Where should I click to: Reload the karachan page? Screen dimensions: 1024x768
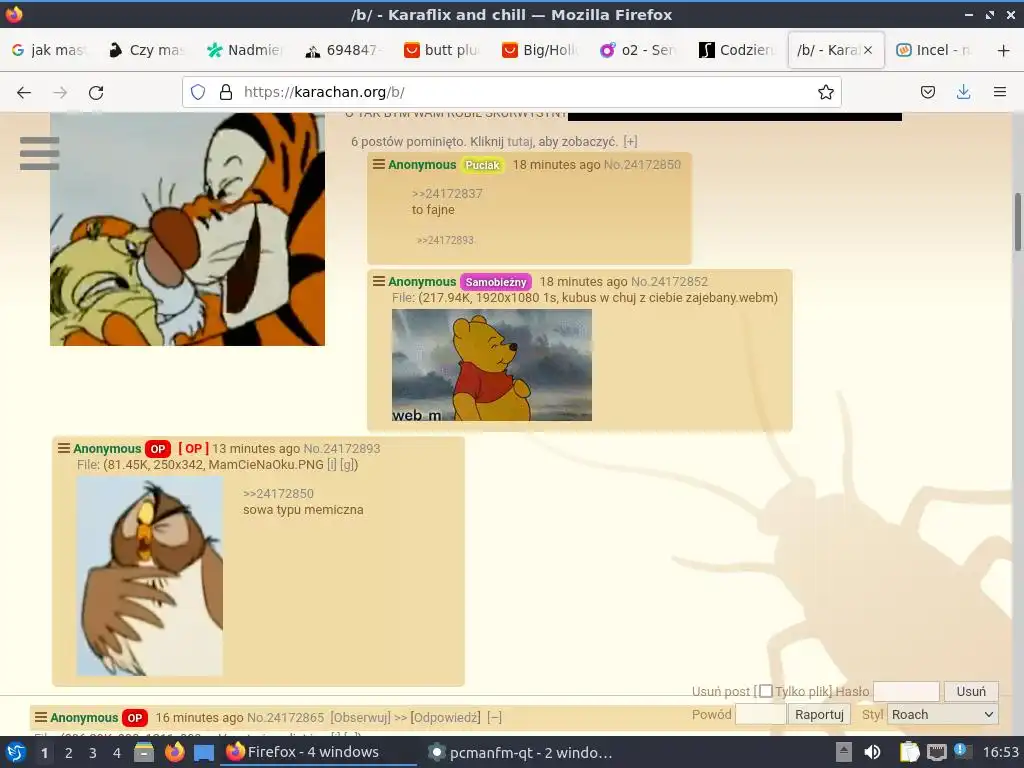(96, 93)
